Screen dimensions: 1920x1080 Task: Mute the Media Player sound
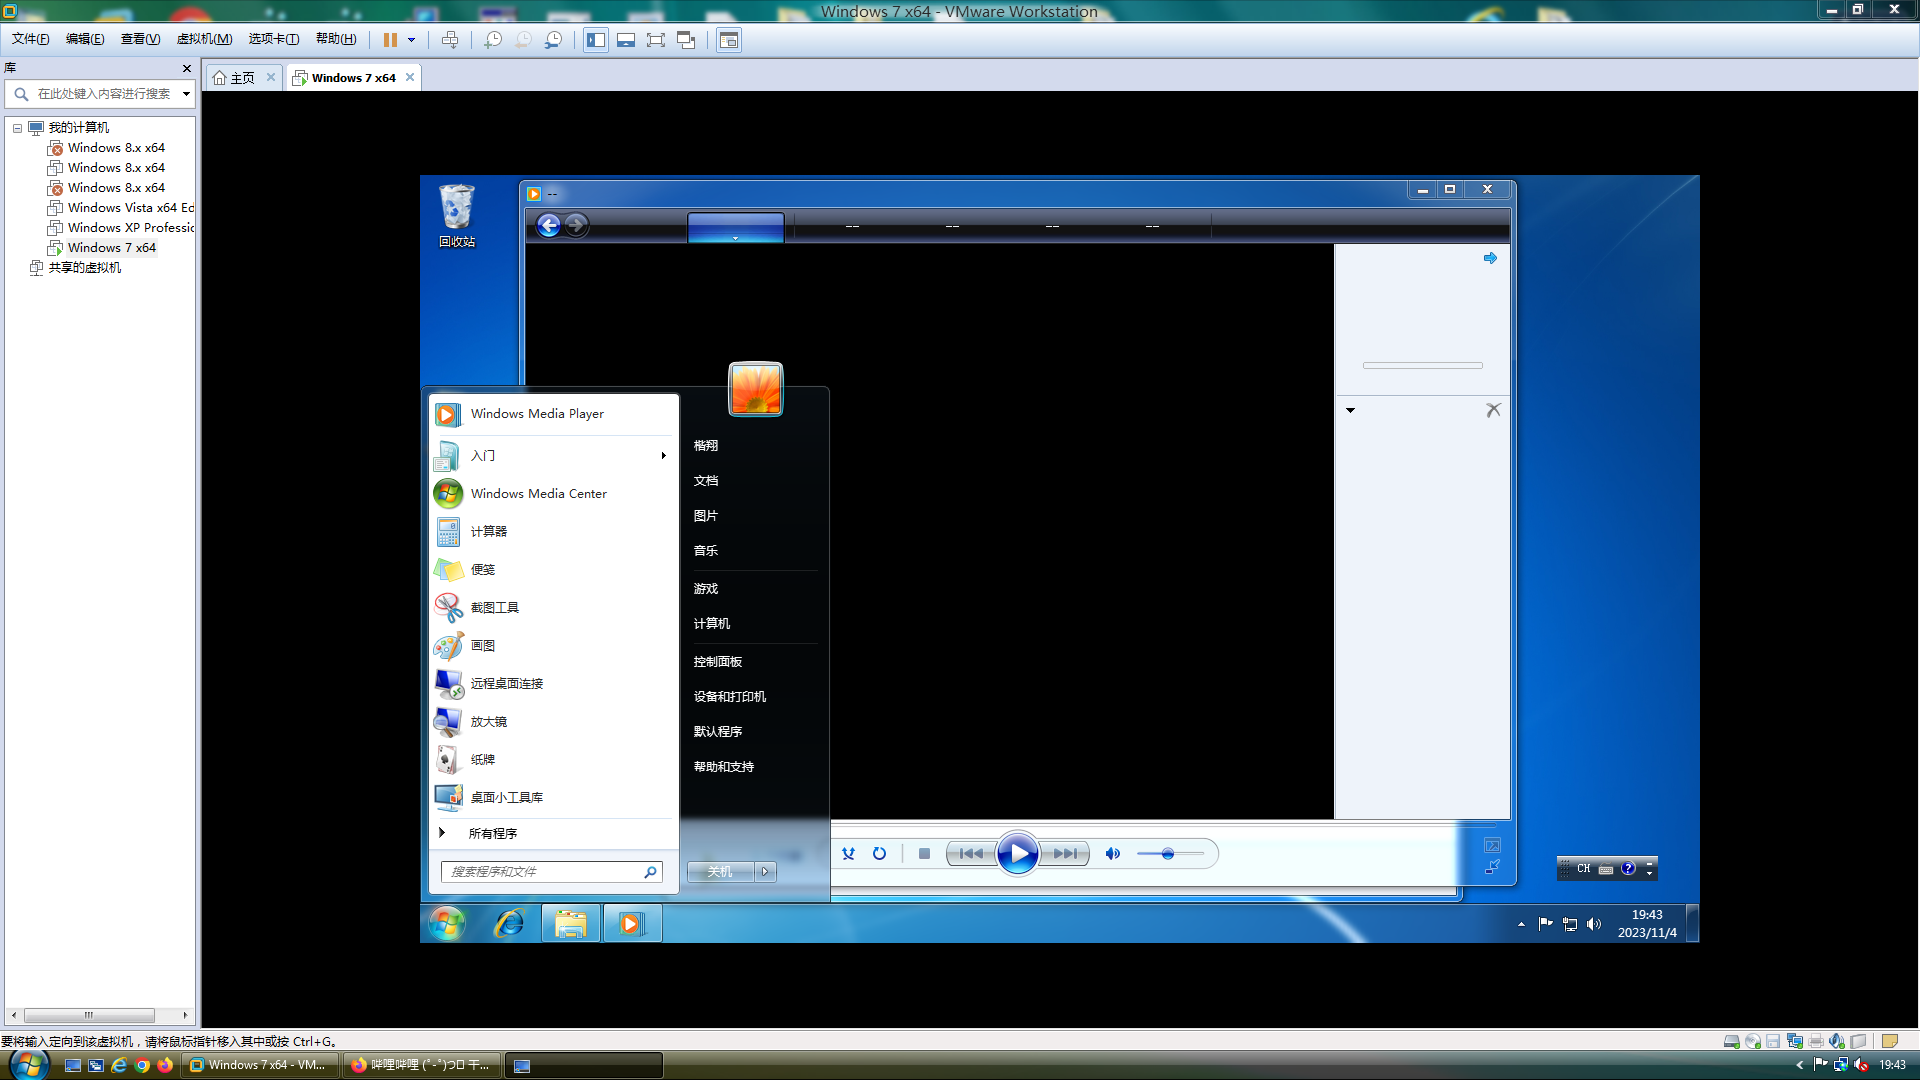coord(1112,854)
